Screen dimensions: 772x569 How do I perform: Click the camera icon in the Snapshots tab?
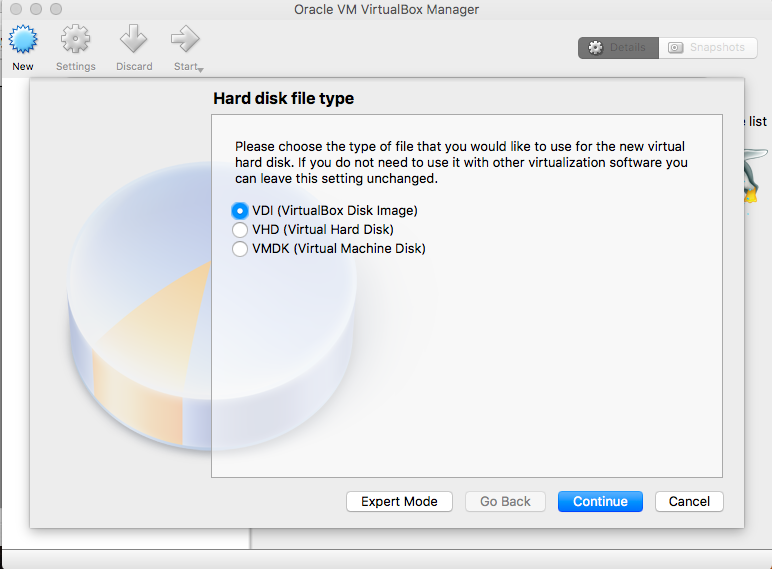tap(677, 48)
